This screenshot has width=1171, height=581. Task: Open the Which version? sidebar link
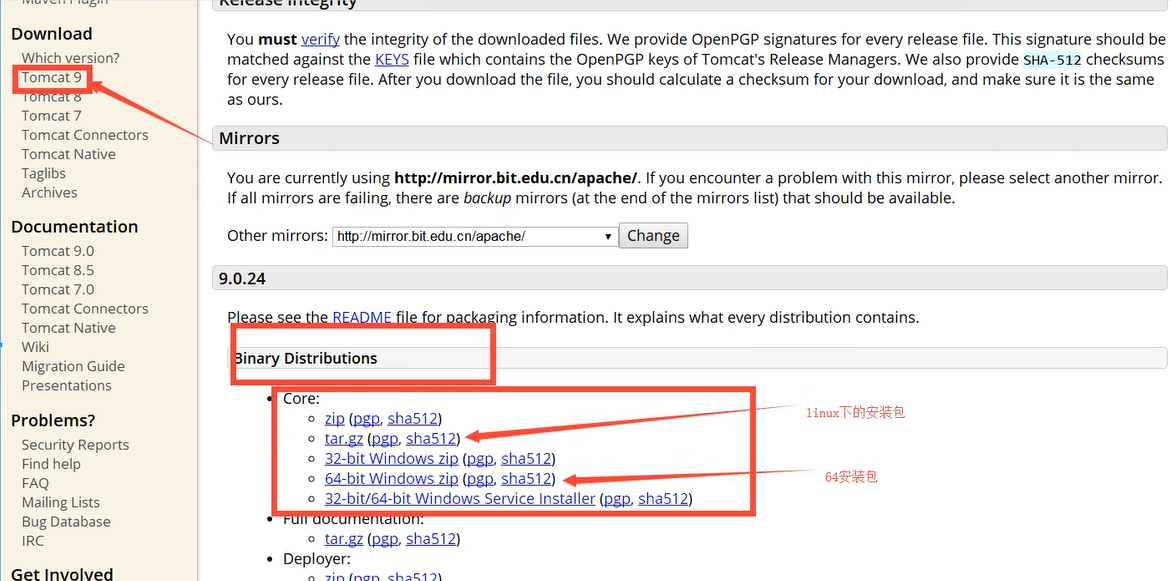[x=70, y=58]
